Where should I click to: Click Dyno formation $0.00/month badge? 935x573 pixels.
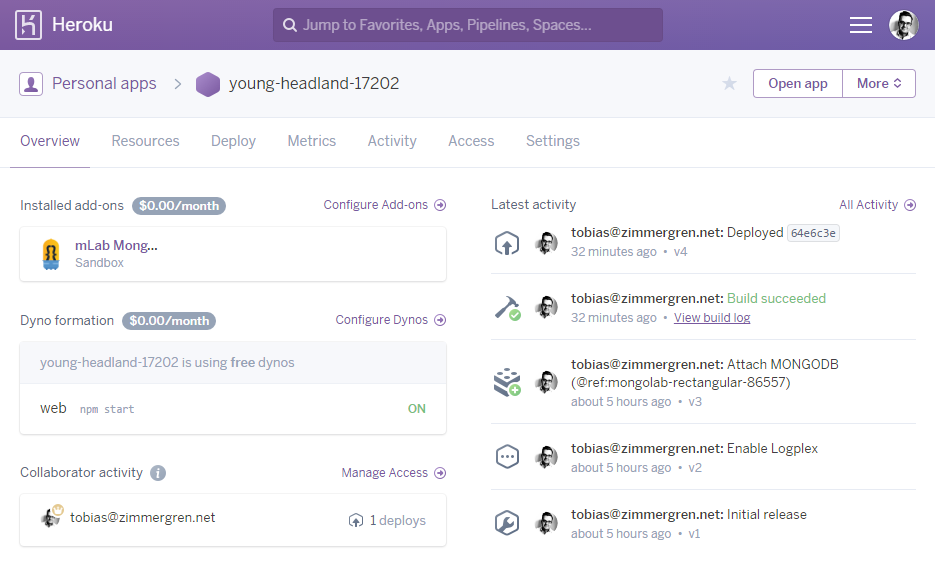coord(169,321)
